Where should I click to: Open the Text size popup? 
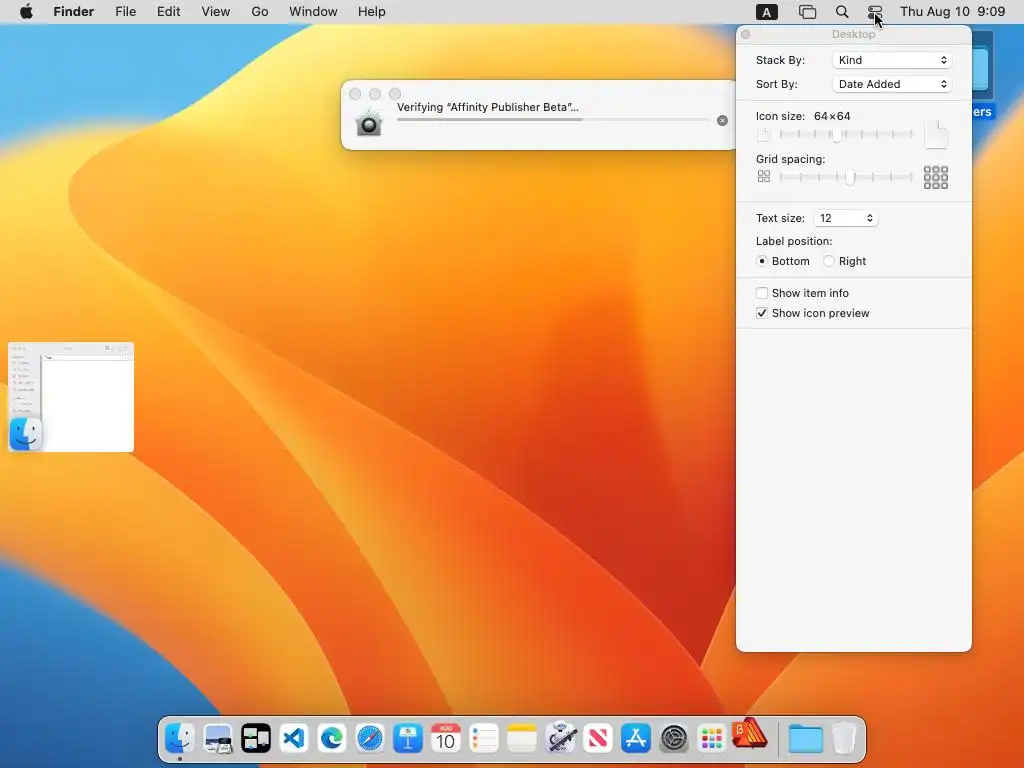click(846, 218)
